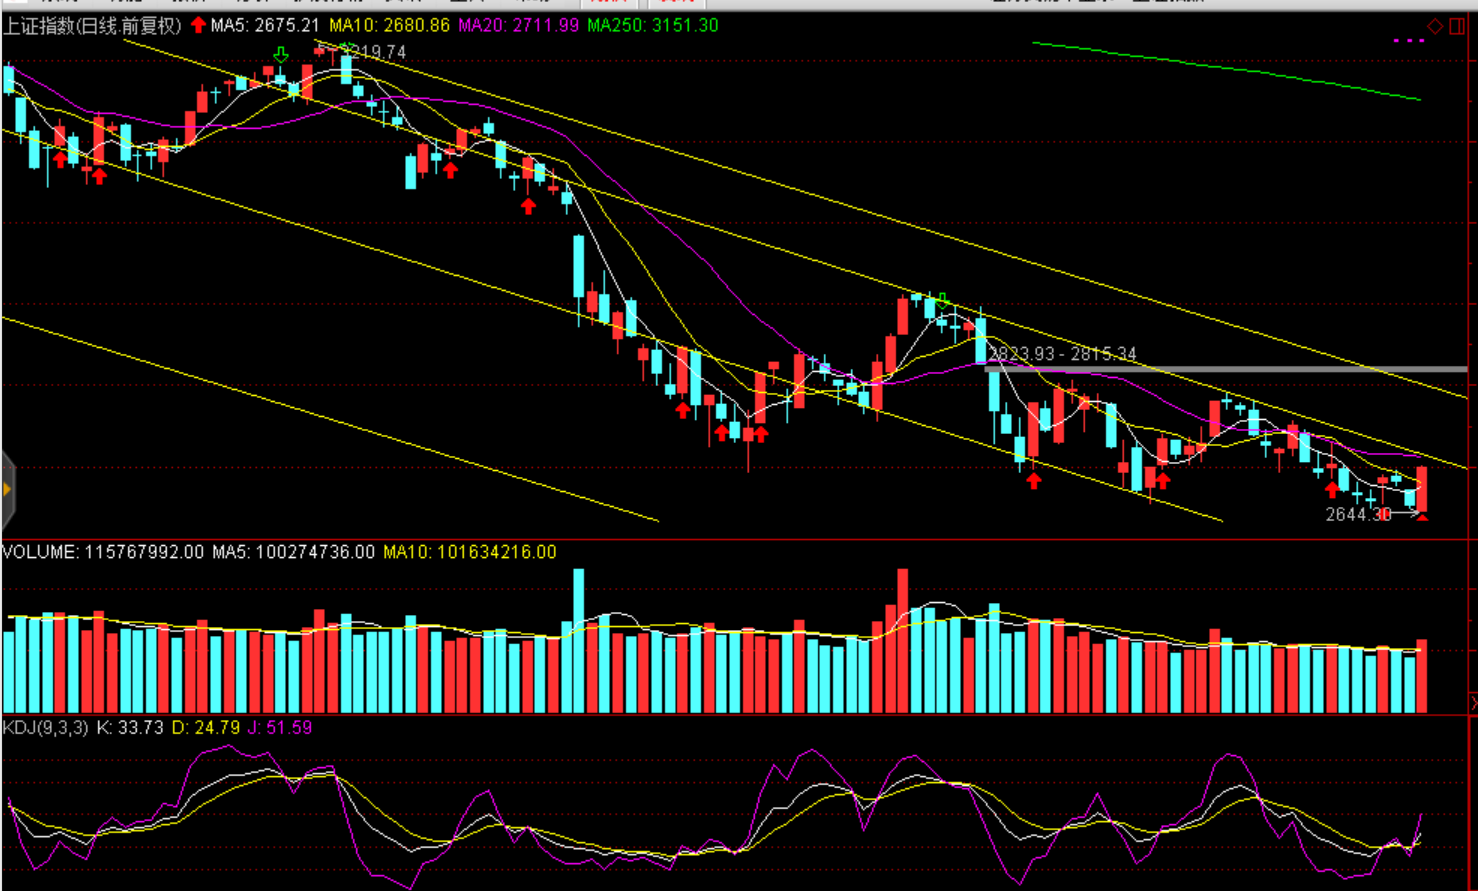This screenshot has width=1478, height=891.
Task: Click the 2644.30 low price label
Action: pyautogui.click(x=1358, y=514)
